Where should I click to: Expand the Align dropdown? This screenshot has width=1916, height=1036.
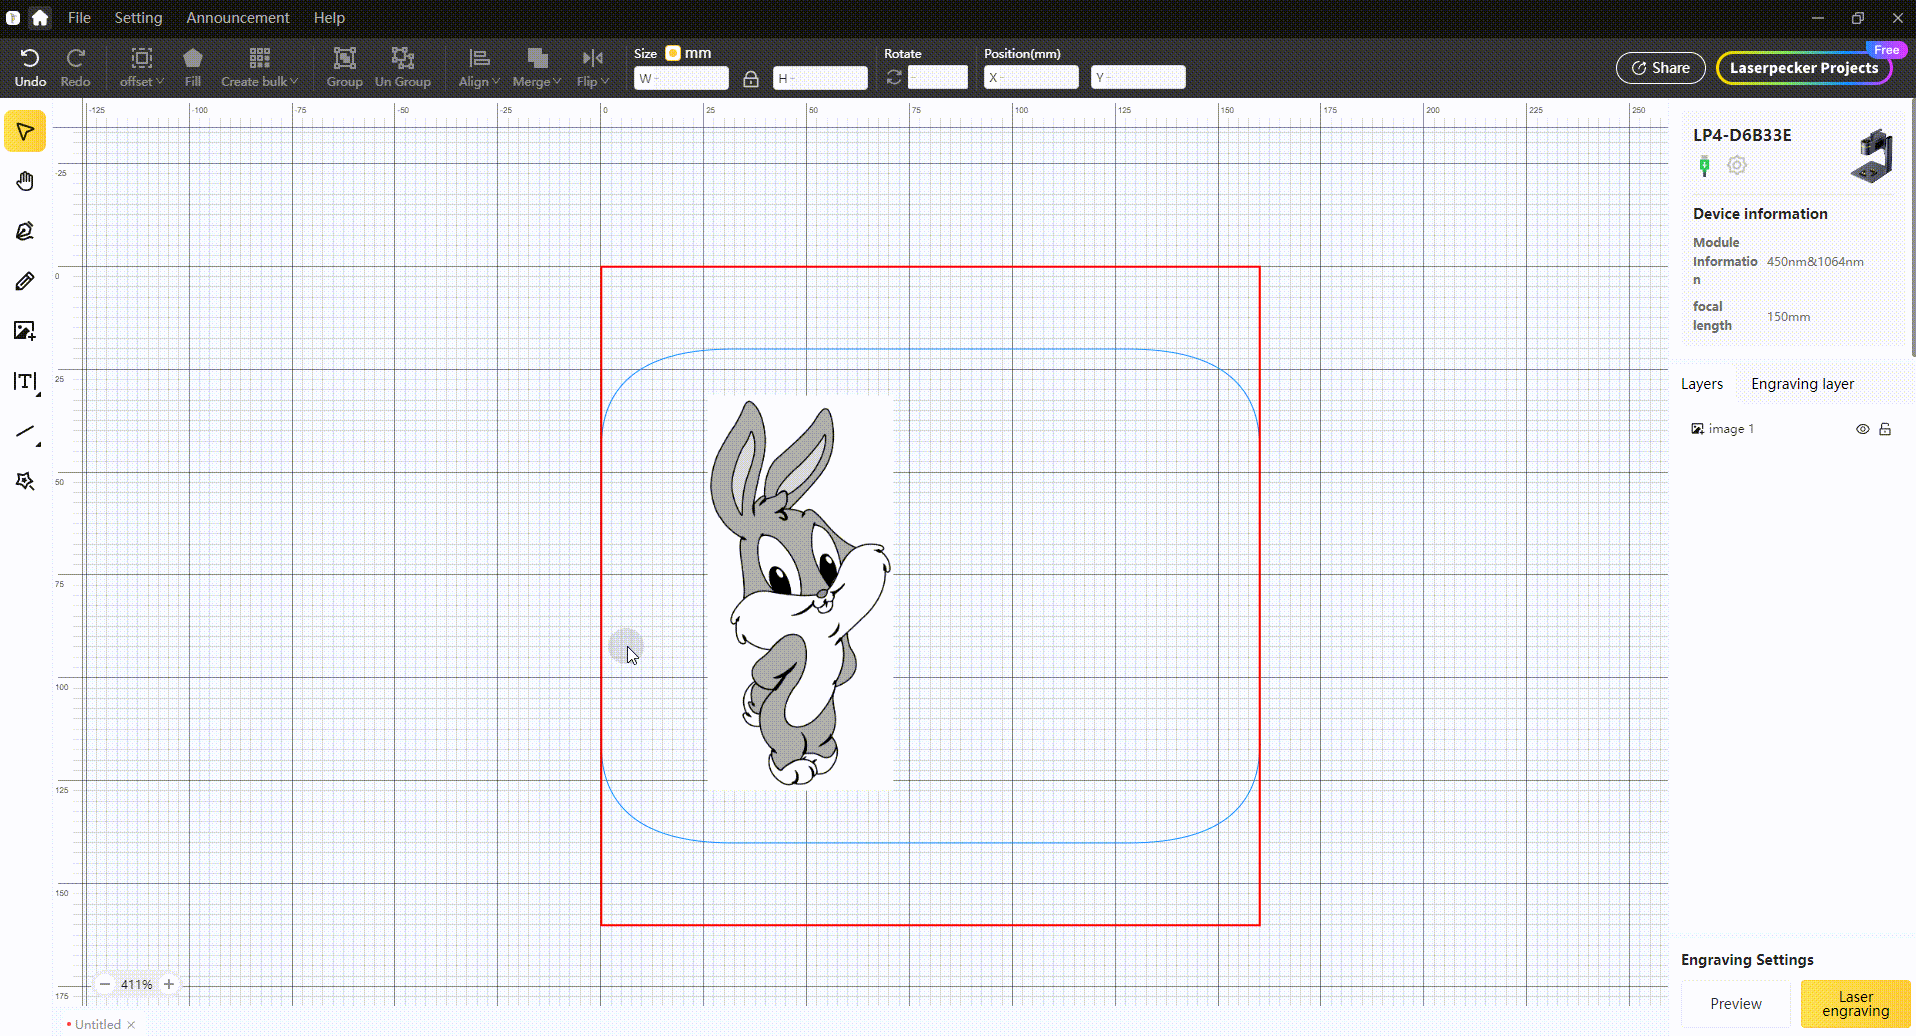(x=479, y=68)
